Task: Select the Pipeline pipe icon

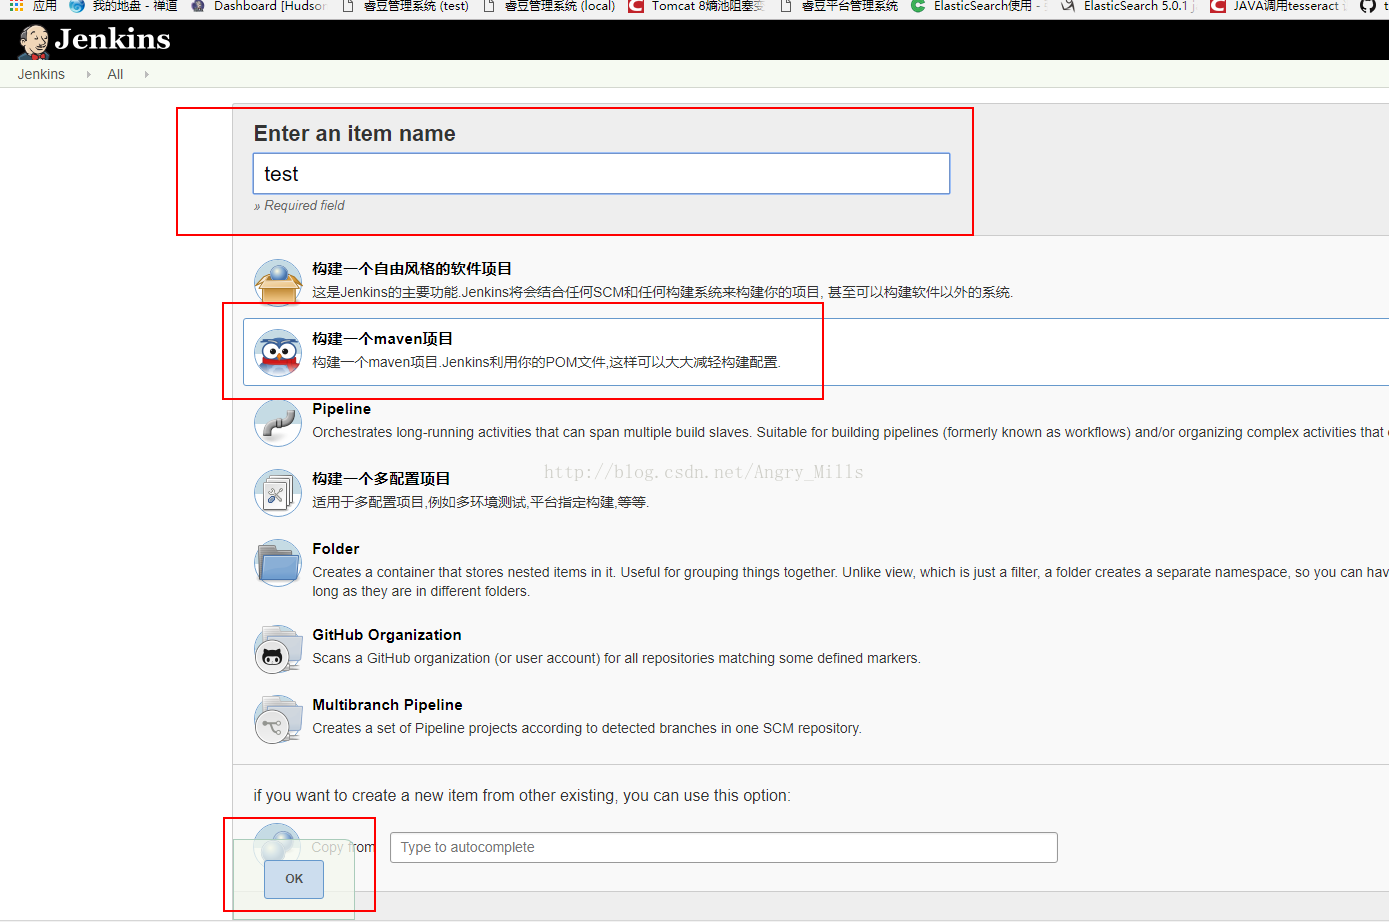Action: click(x=278, y=422)
